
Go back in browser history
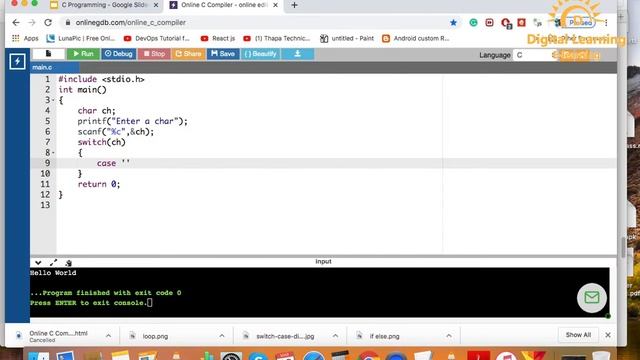16,22
